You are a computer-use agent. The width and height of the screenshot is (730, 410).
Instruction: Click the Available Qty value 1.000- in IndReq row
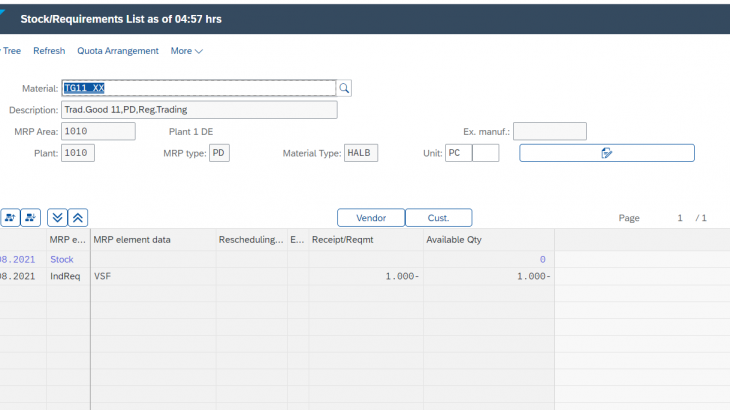coord(489,276)
